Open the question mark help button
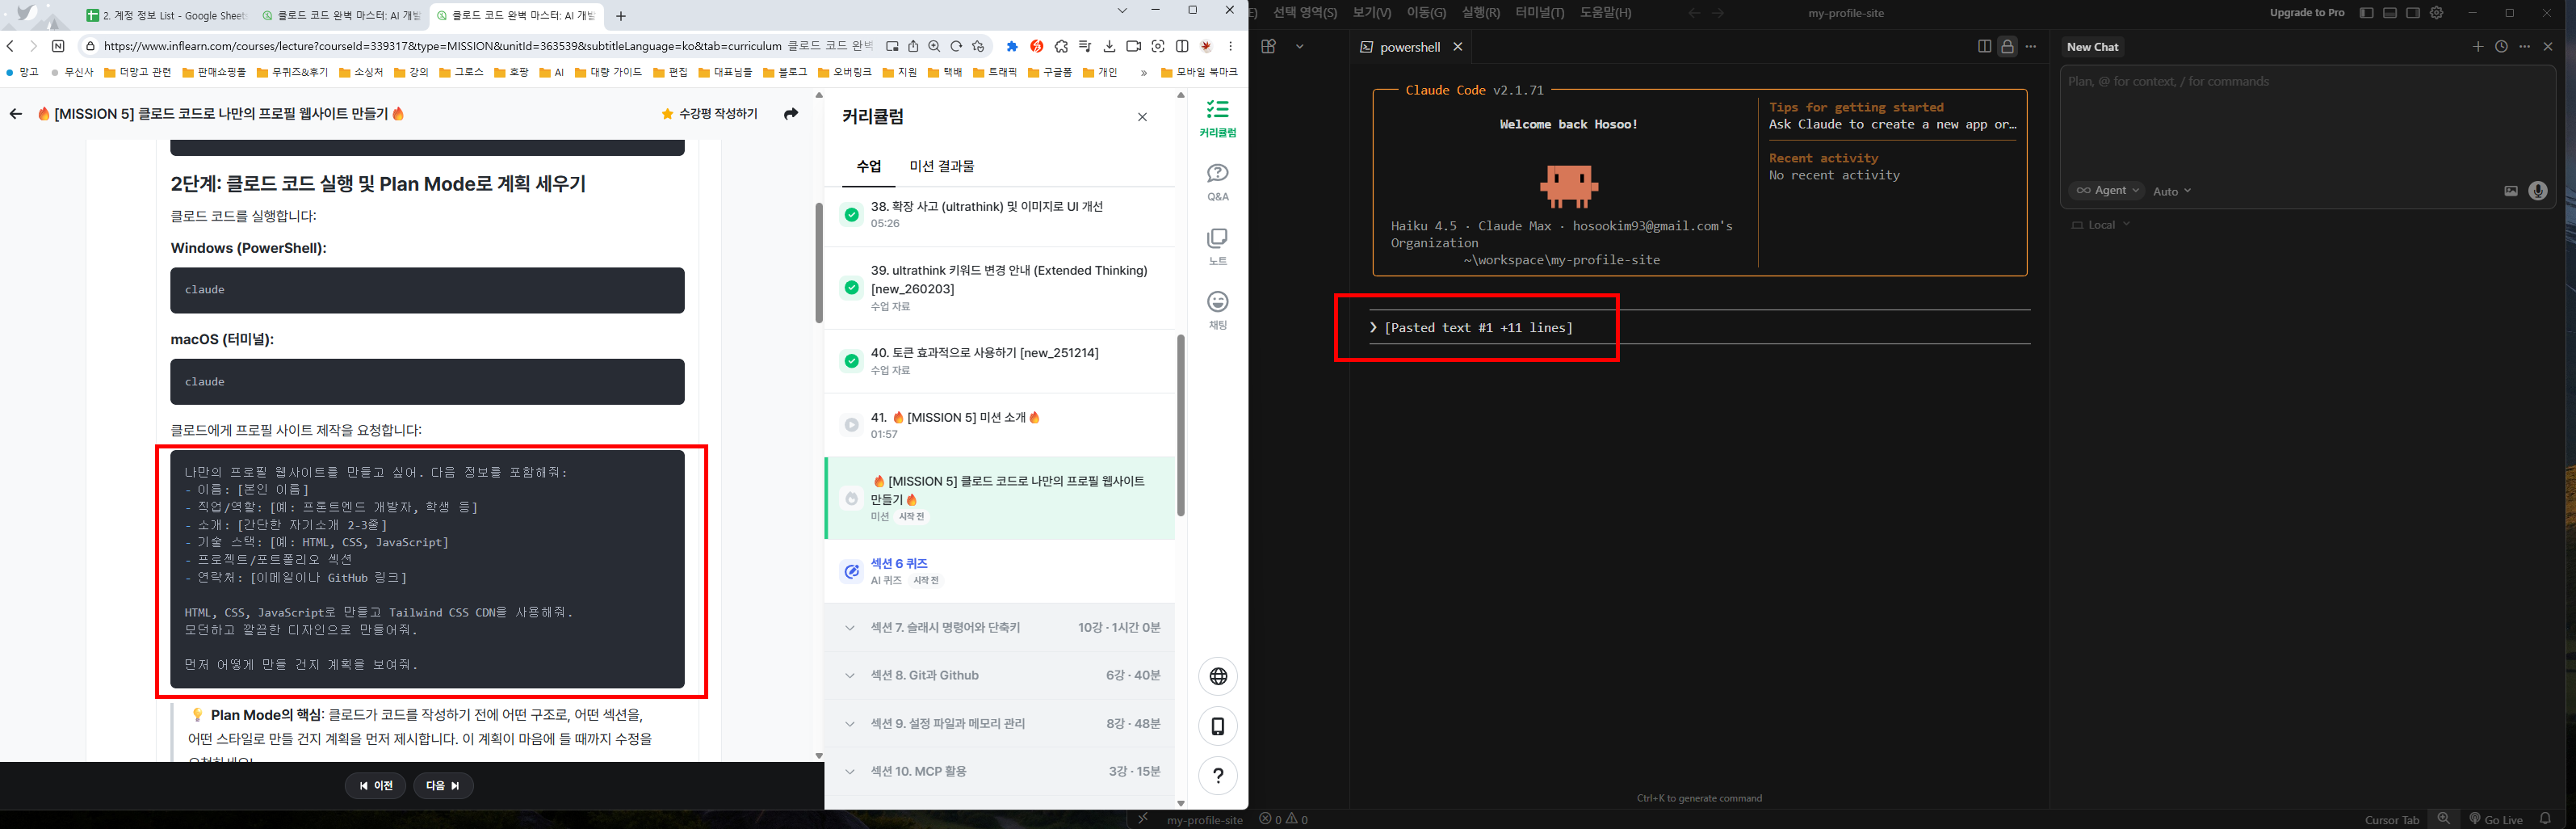This screenshot has height=829, width=2576. 1217,775
